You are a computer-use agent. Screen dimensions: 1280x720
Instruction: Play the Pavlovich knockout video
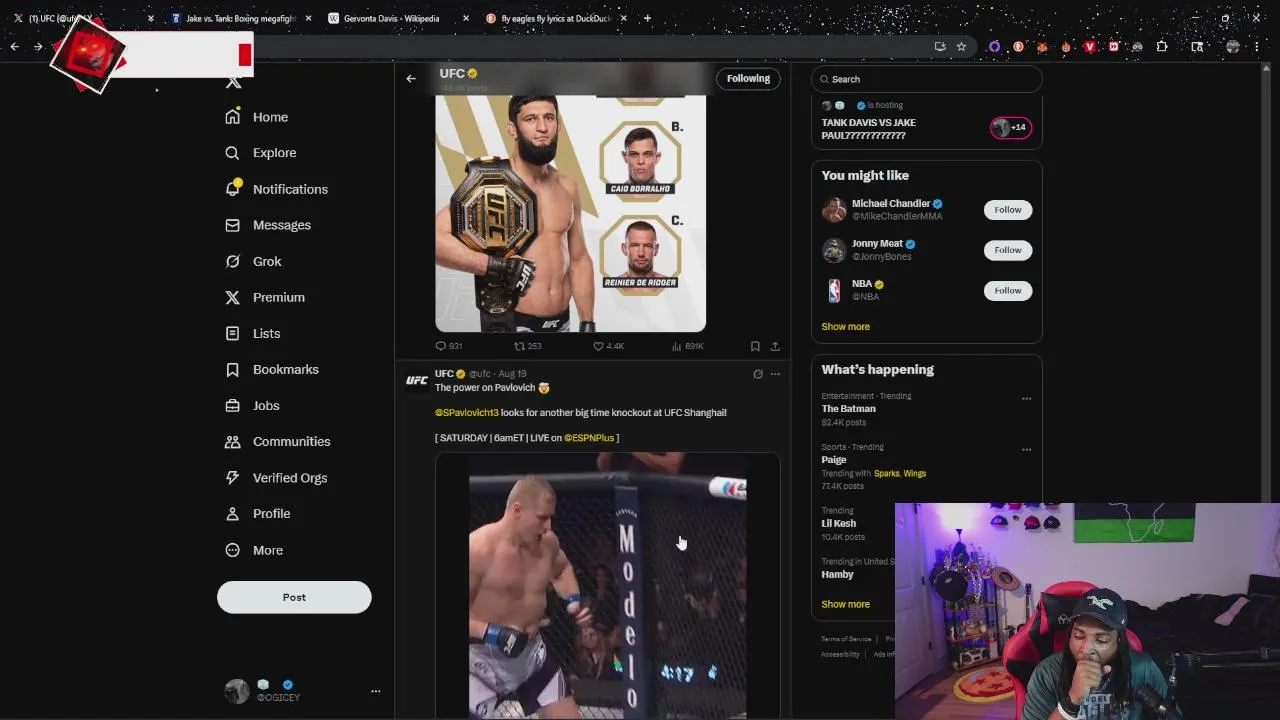point(607,586)
